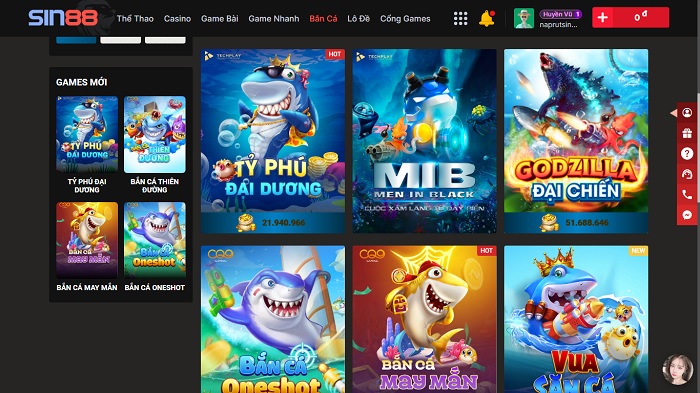This screenshot has height=393, width=700.
Task: Open the Casino menu item
Action: (177, 19)
